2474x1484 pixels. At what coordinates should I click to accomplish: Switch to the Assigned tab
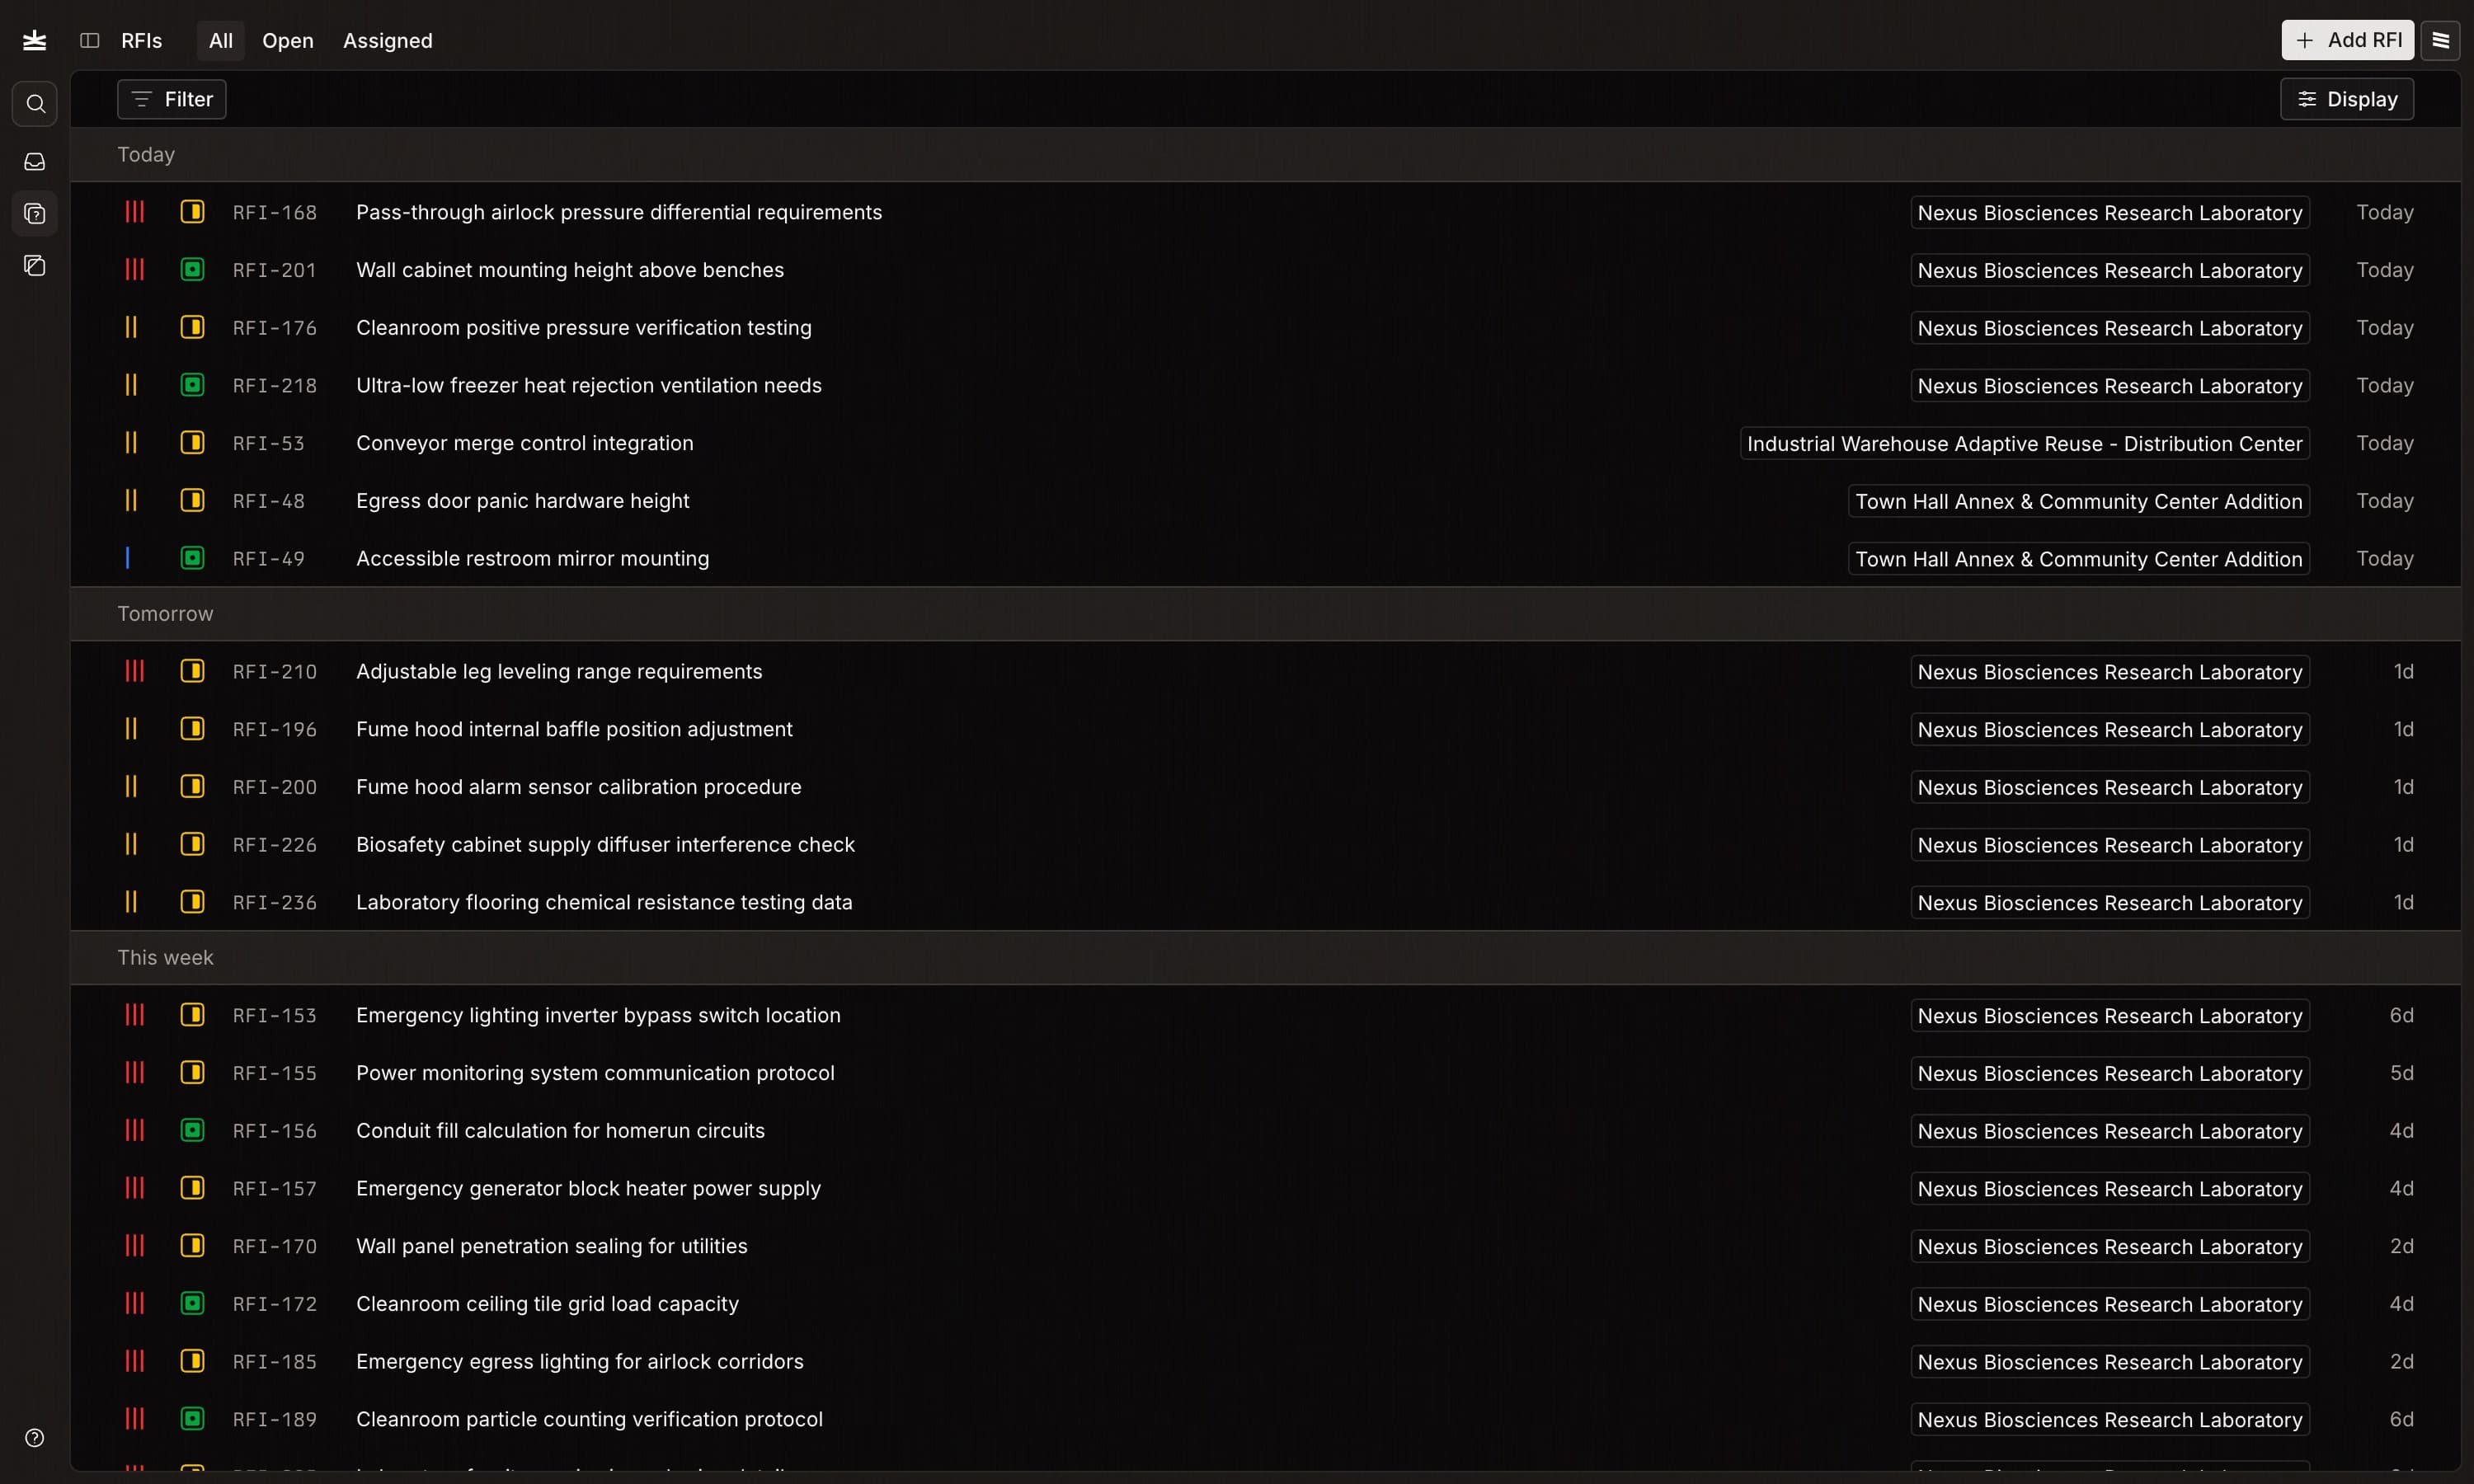tap(387, 40)
